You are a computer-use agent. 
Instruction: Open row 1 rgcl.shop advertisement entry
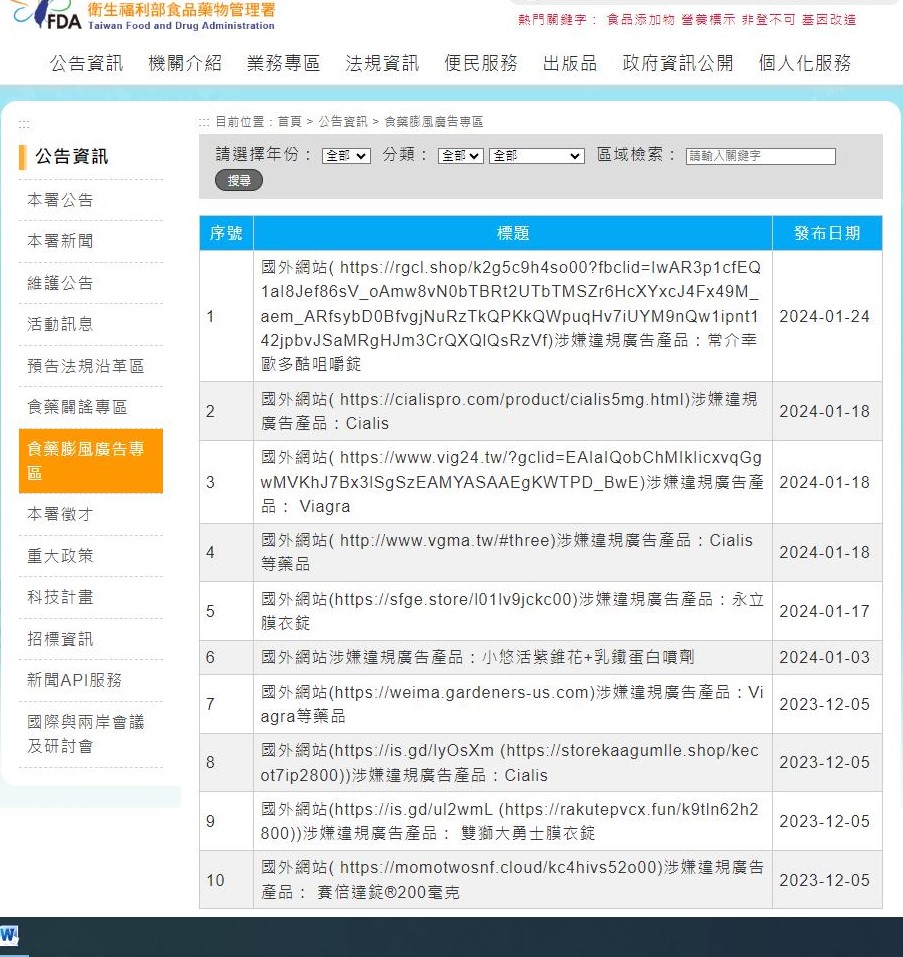point(511,316)
